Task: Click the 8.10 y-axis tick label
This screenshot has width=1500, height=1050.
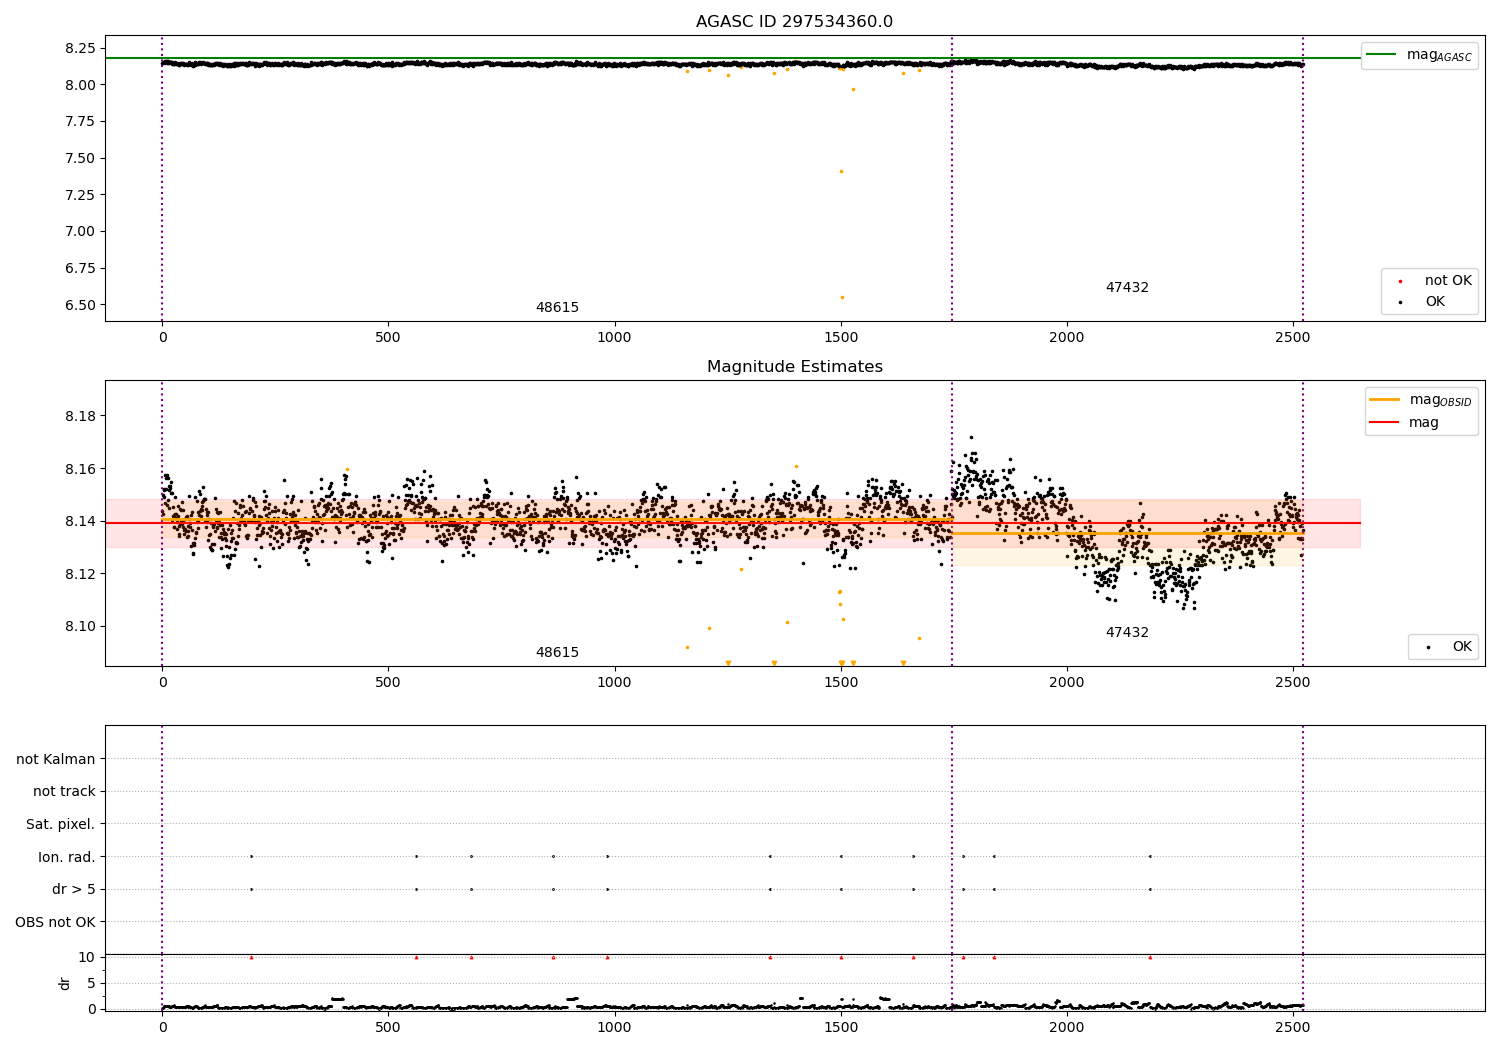Action: tap(79, 627)
